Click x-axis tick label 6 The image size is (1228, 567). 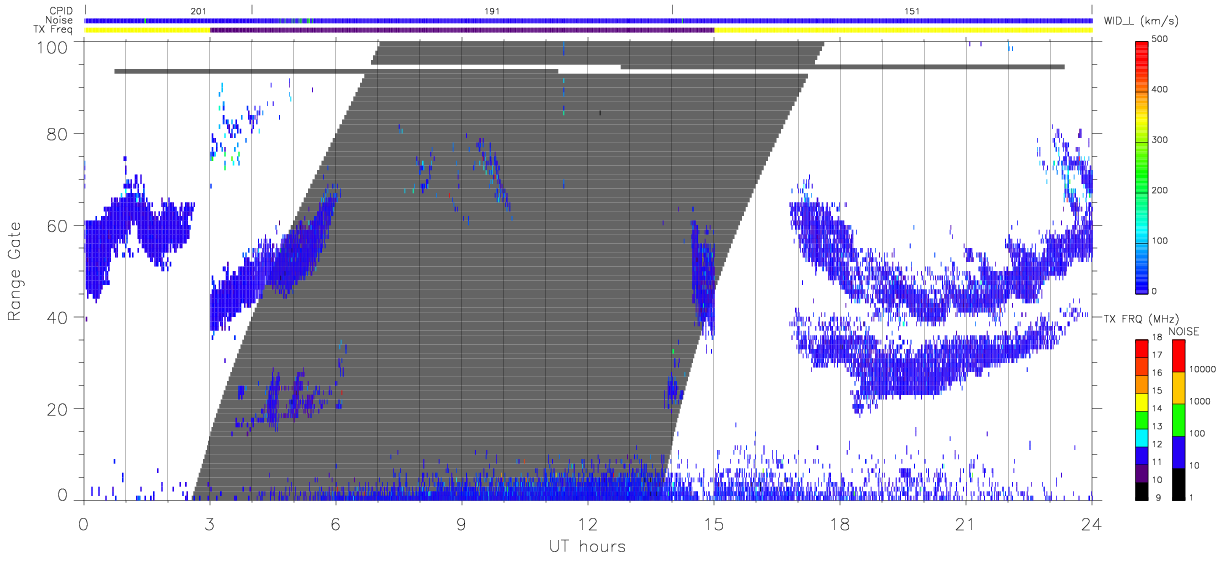pos(335,523)
